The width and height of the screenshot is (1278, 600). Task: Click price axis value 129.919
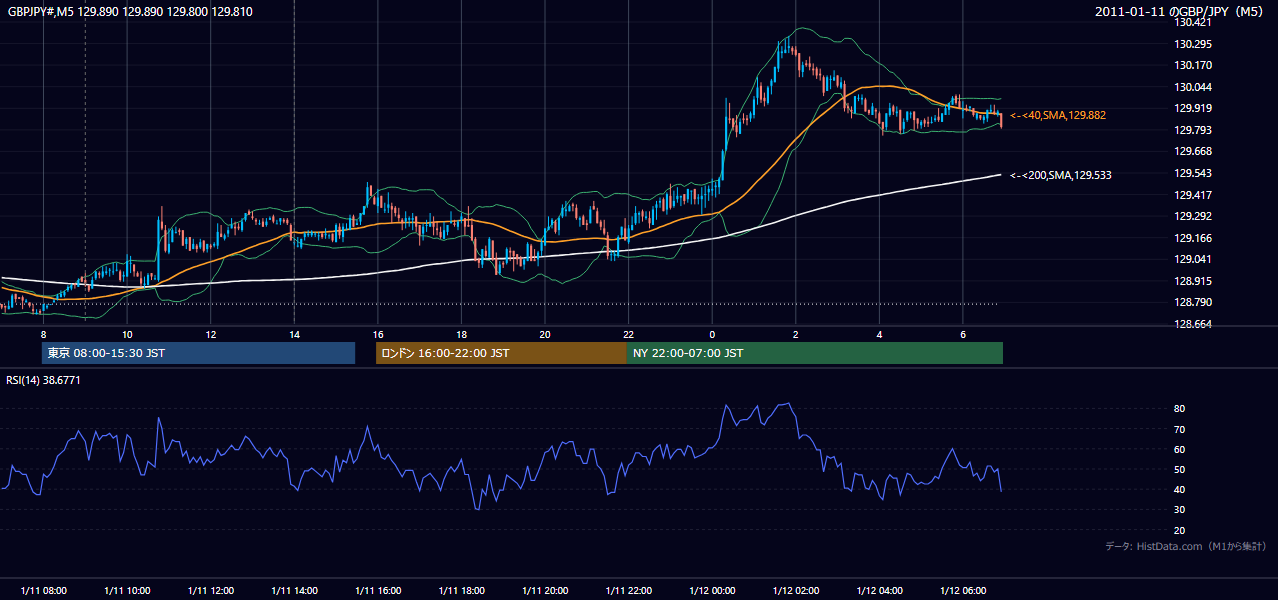click(1193, 108)
